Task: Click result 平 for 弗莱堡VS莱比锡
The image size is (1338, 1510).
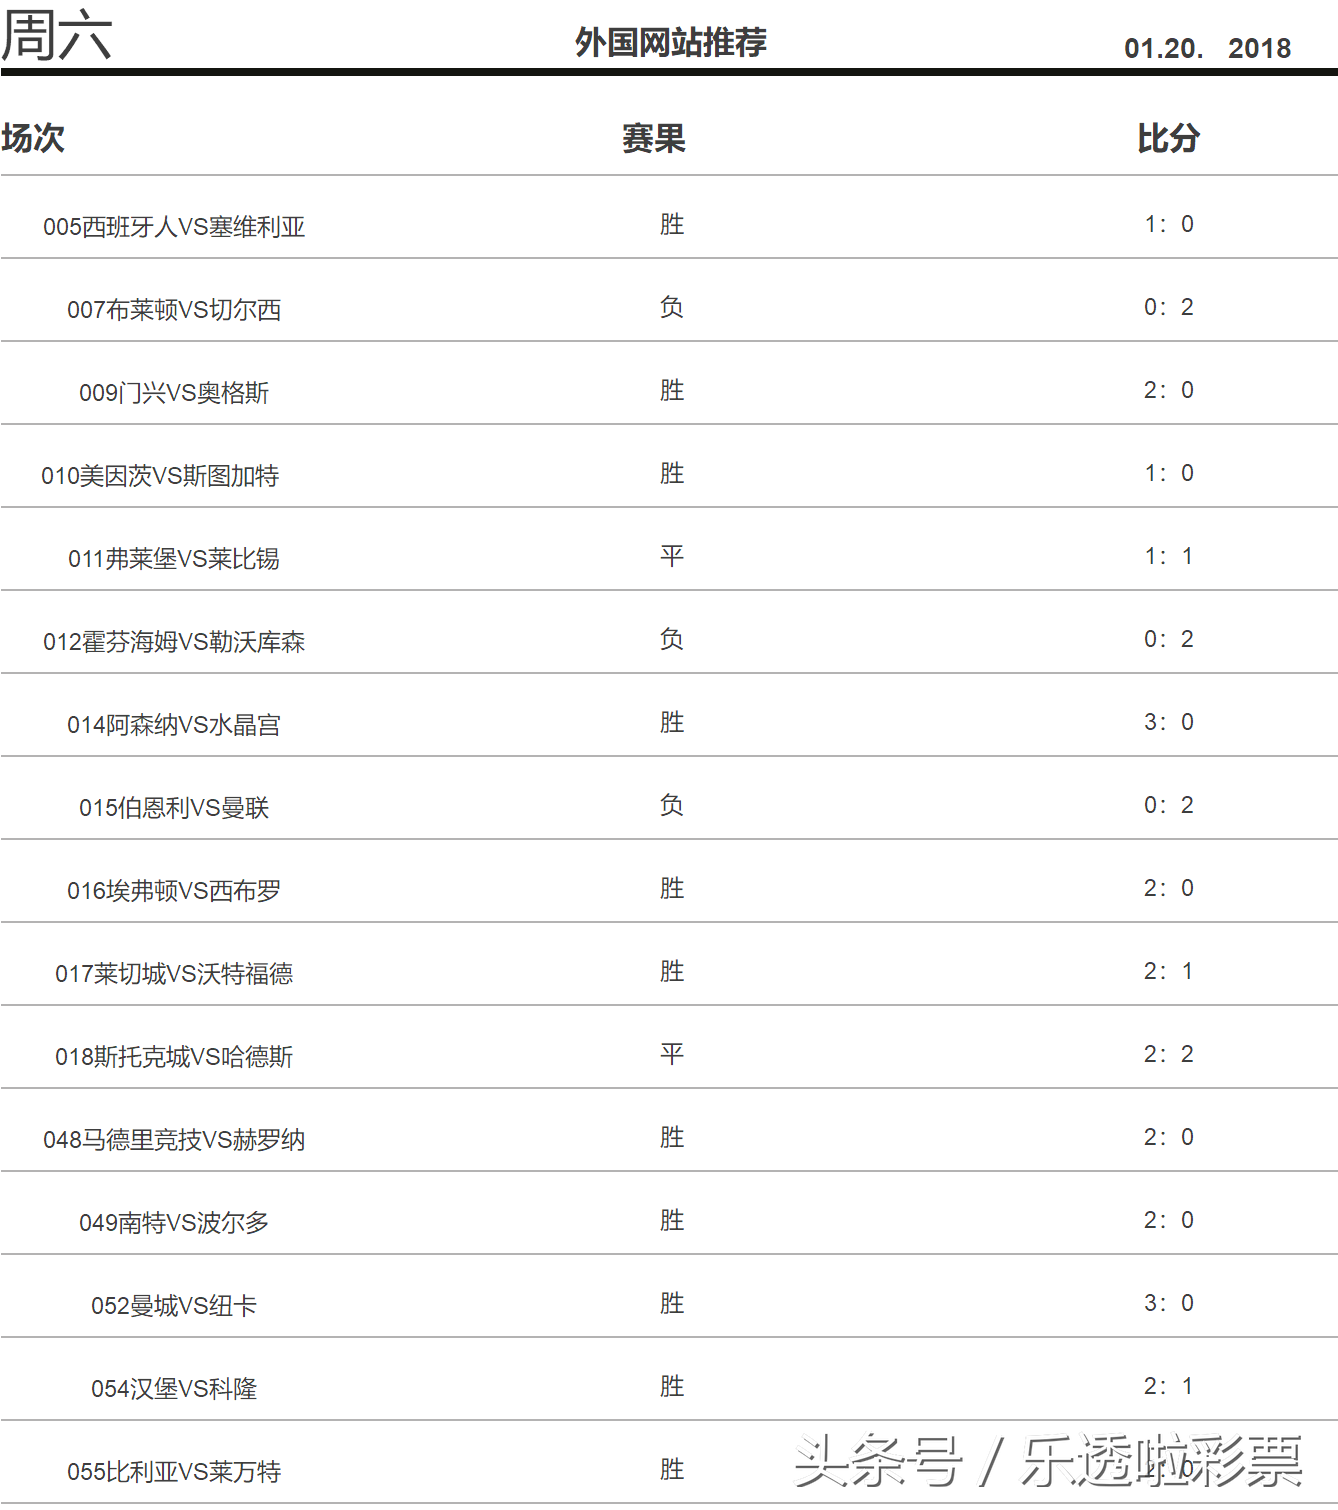Action: click(672, 556)
